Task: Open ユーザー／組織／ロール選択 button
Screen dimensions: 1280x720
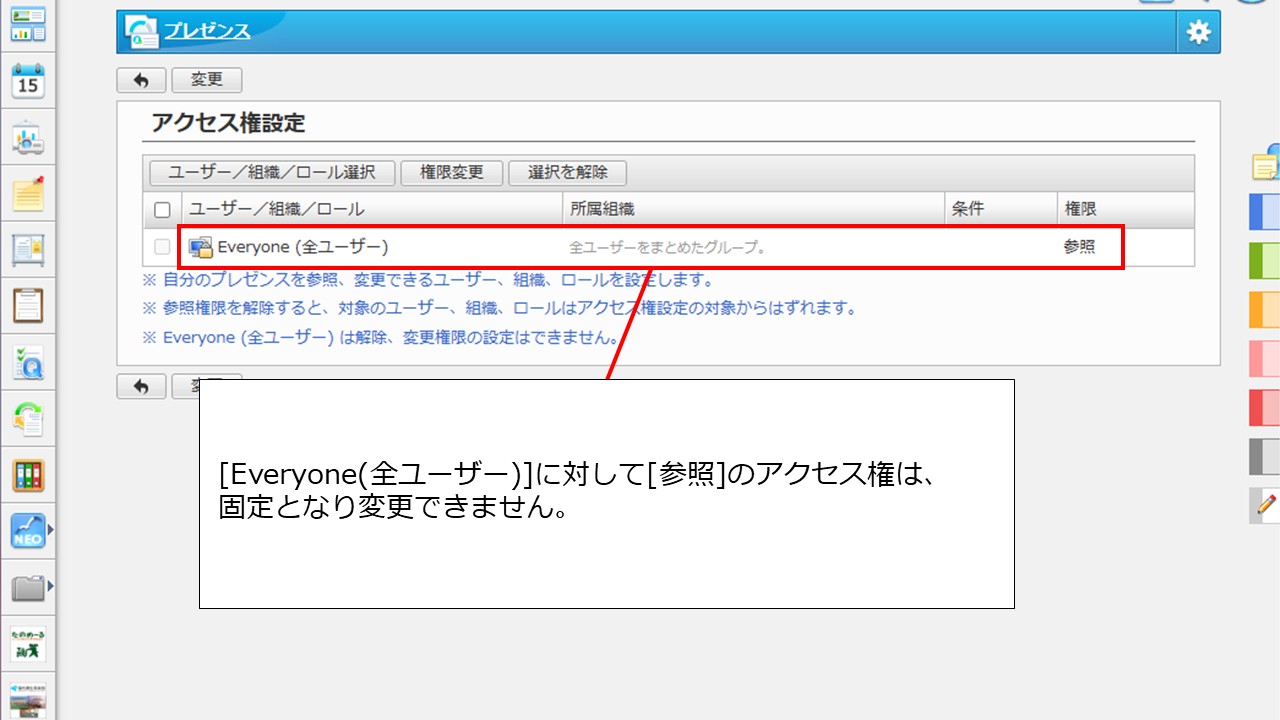Action: coord(272,172)
